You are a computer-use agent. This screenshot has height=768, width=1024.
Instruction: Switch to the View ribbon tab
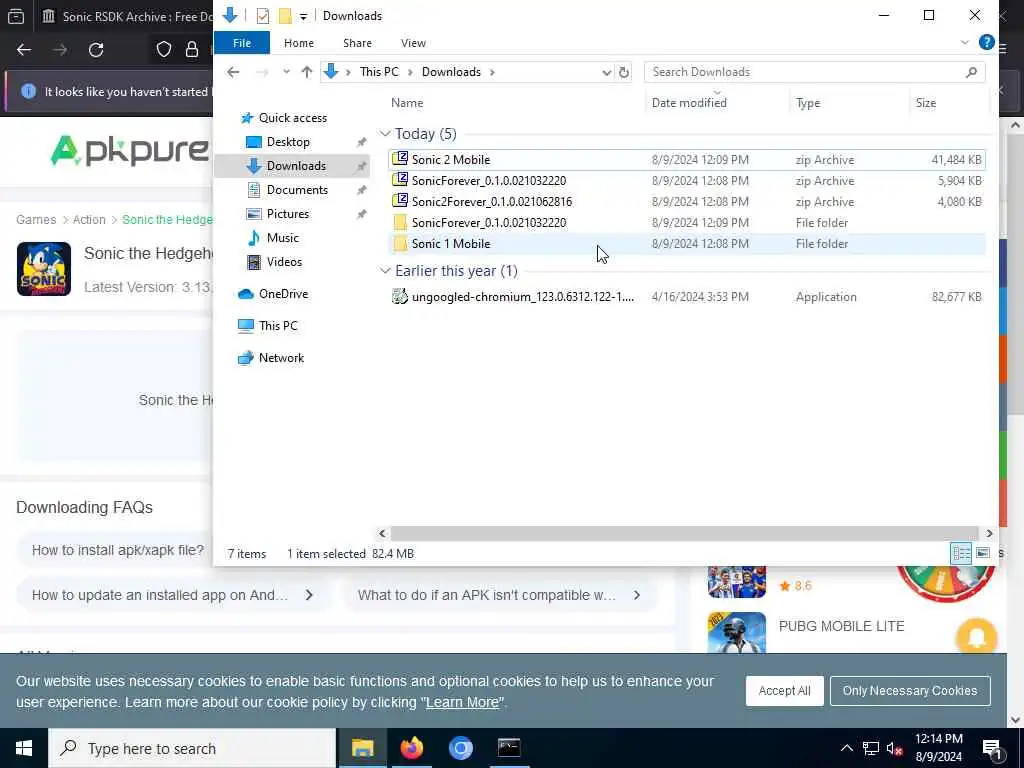click(x=413, y=43)
